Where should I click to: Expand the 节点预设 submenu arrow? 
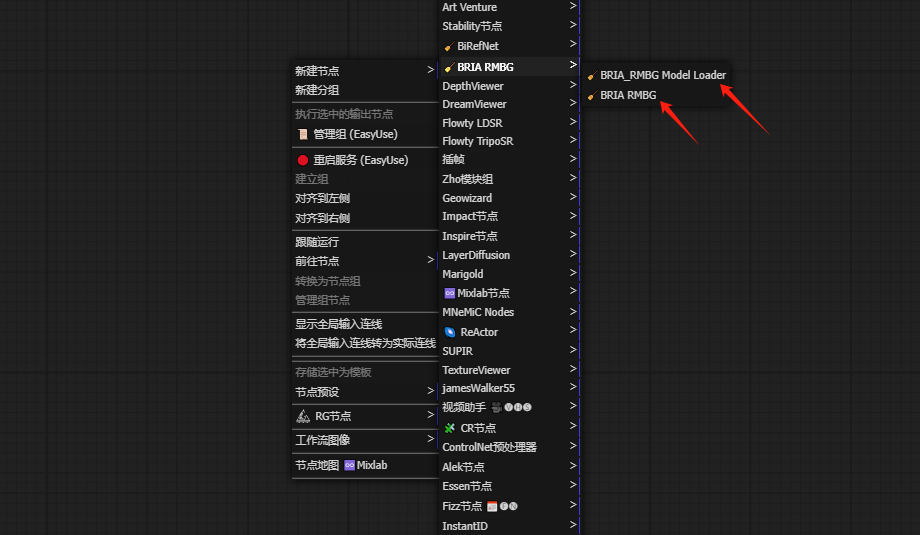coord(431,391)
